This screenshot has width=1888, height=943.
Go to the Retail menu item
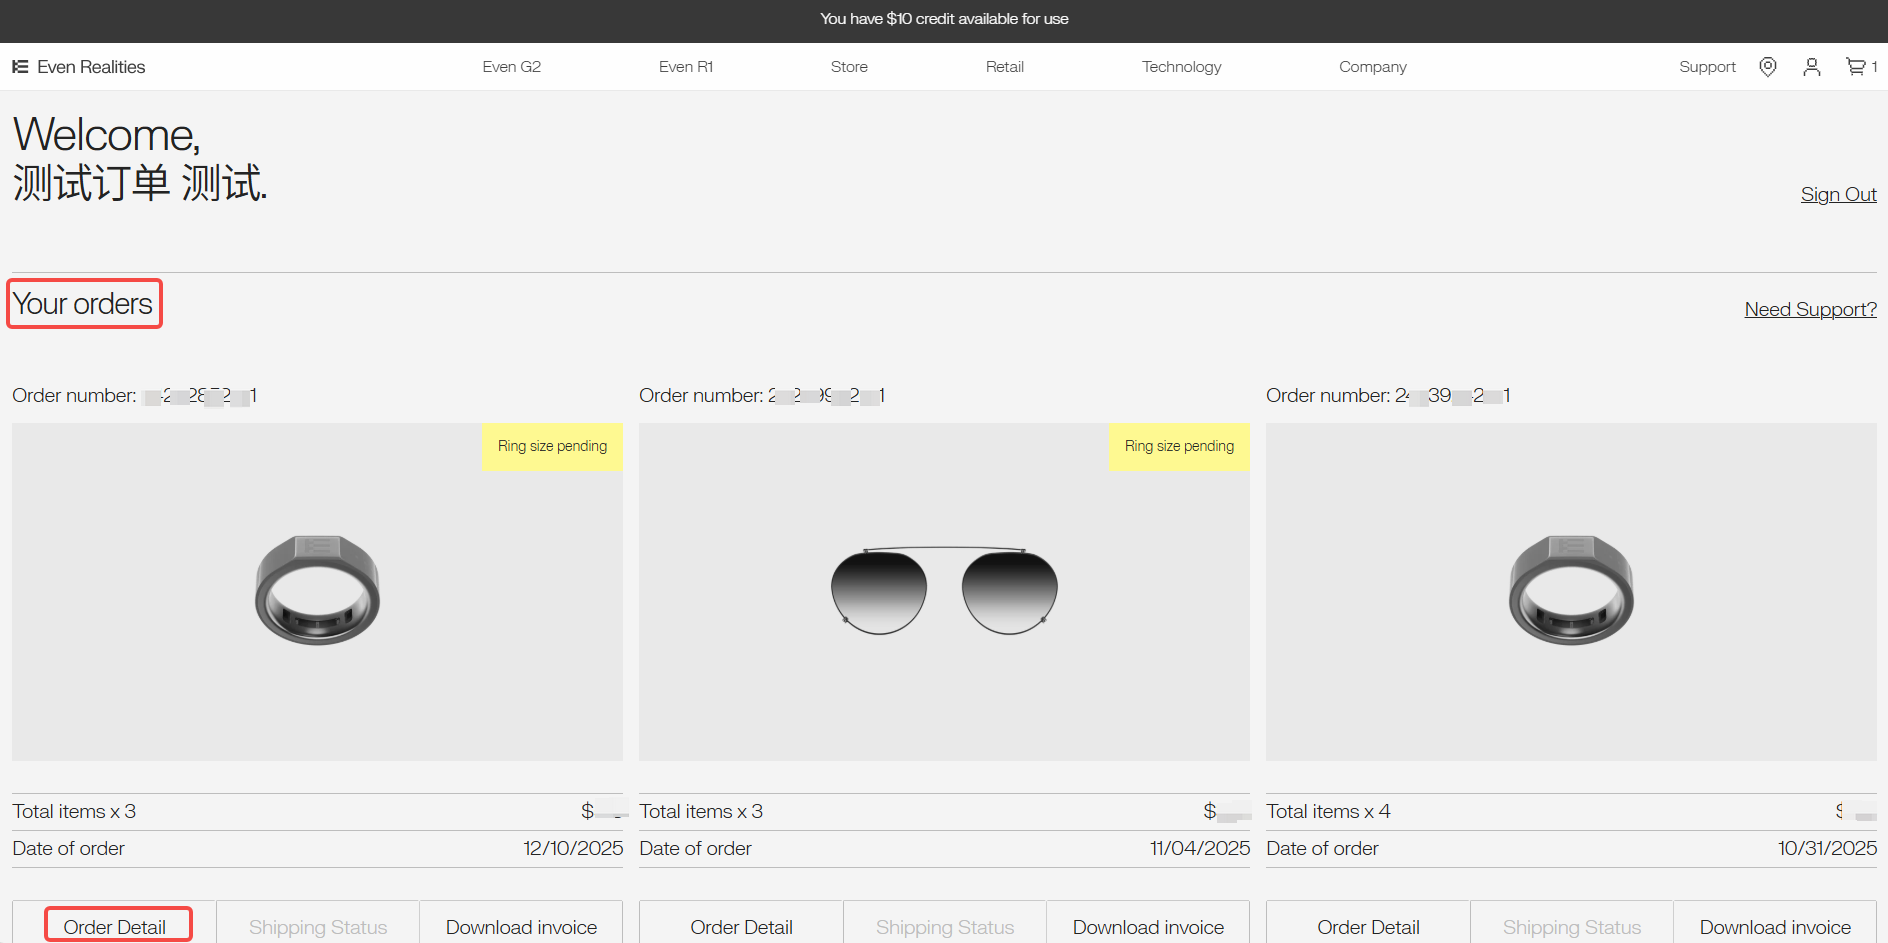(x=1005, y=67)
